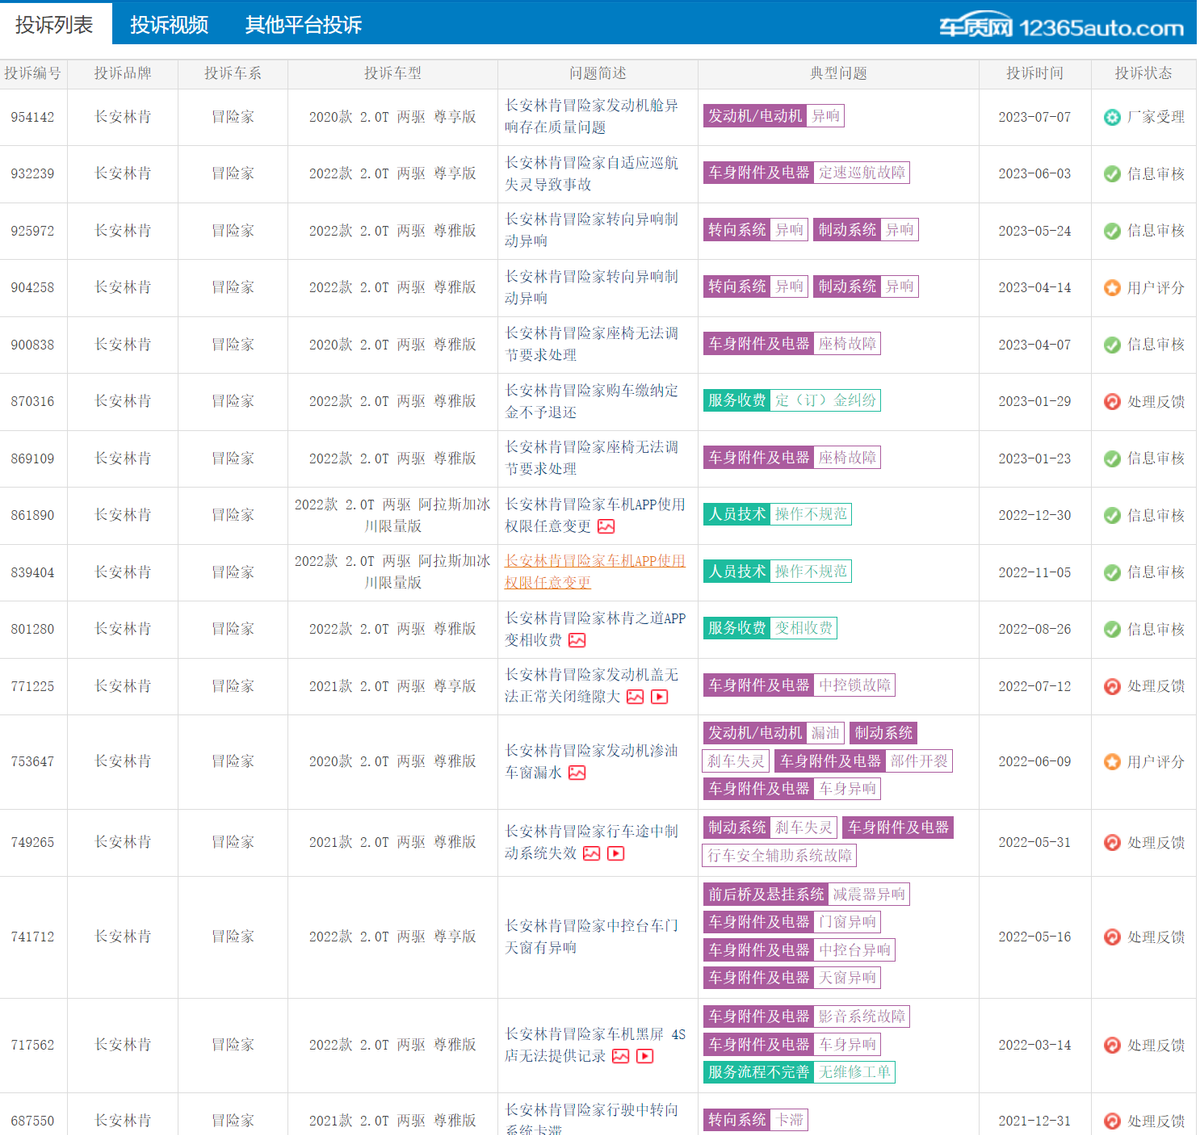1200x1135 pixels.
Task: Click the green check icon for complaint 839404
Action: click(1112, 573)
